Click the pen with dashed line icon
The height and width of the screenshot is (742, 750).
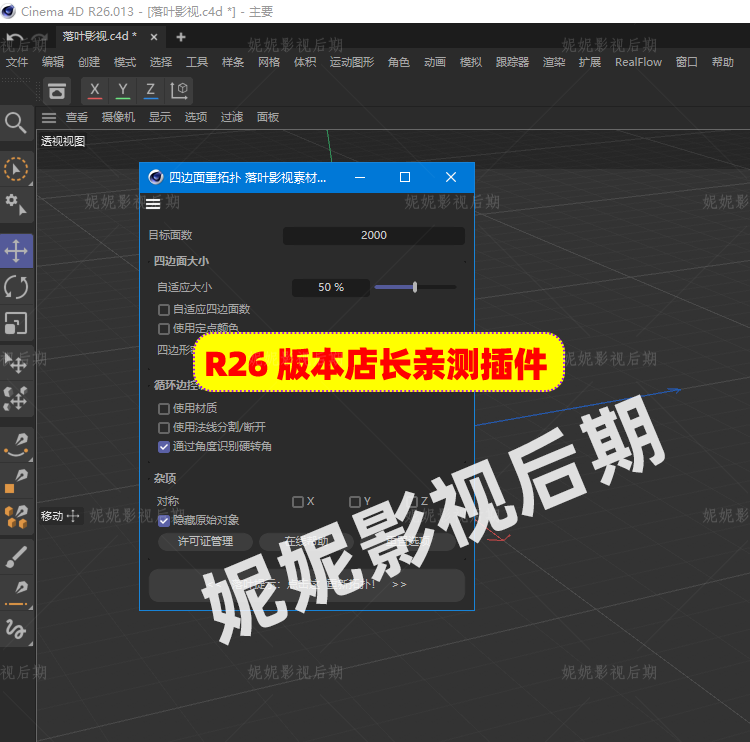click(x=16, y=593)
